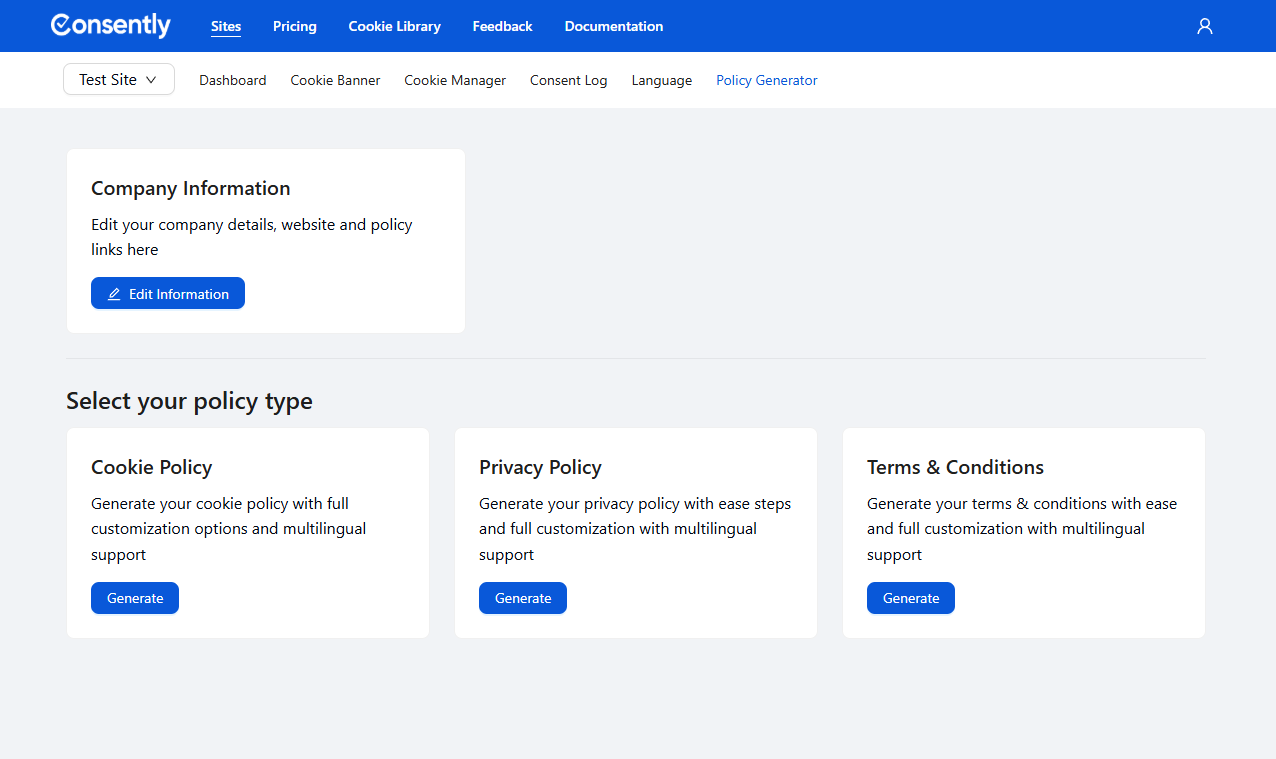This screenshot has width=1276, height=759.
Task: Go to the Pricing page
Action: [x=294, y=26]
